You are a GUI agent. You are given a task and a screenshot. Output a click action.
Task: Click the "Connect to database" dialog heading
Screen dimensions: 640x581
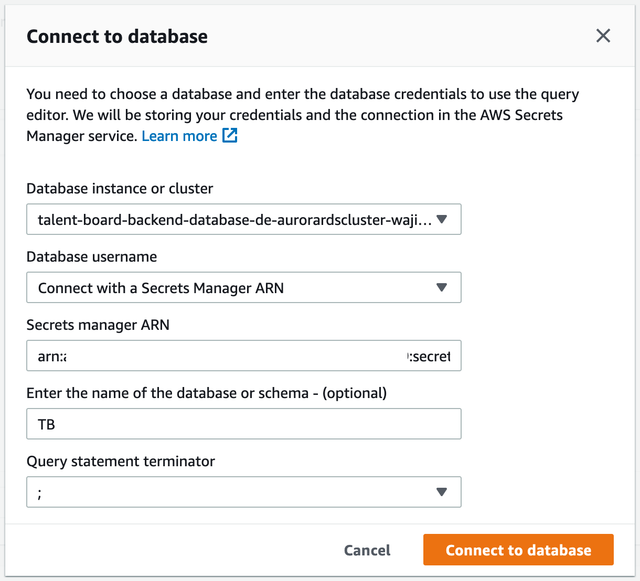117,37
